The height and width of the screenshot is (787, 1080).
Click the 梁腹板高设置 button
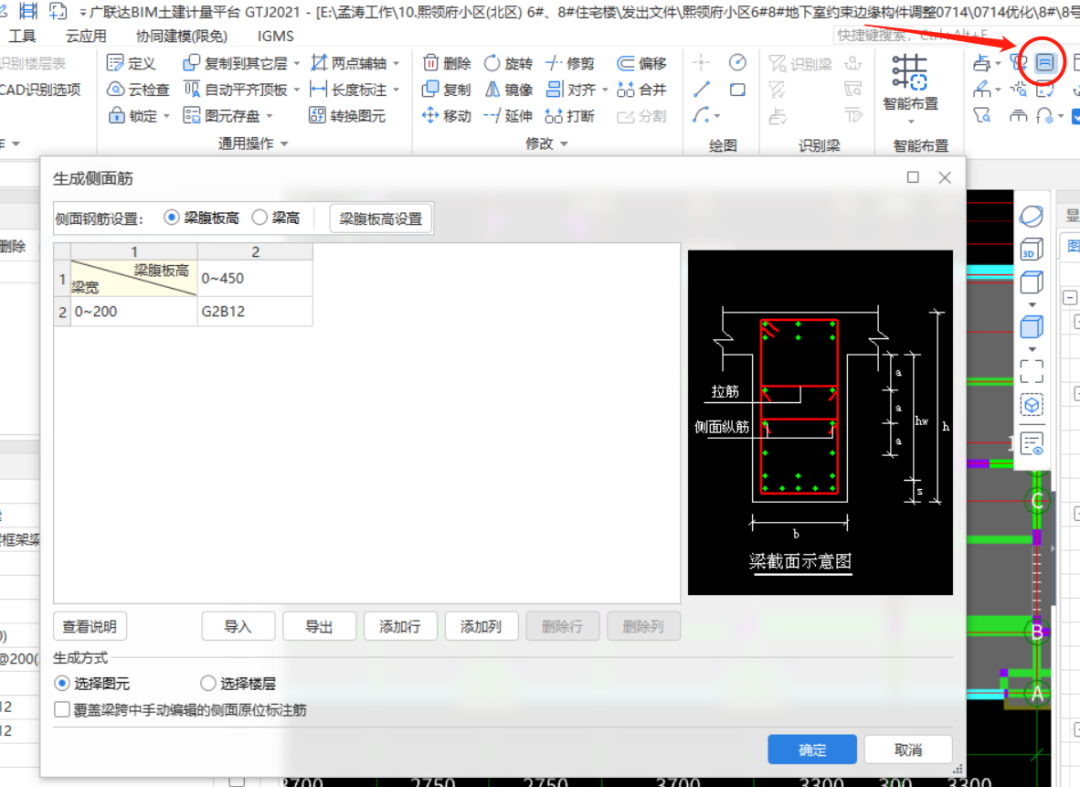pyautogui.click(x=380, y=218)
